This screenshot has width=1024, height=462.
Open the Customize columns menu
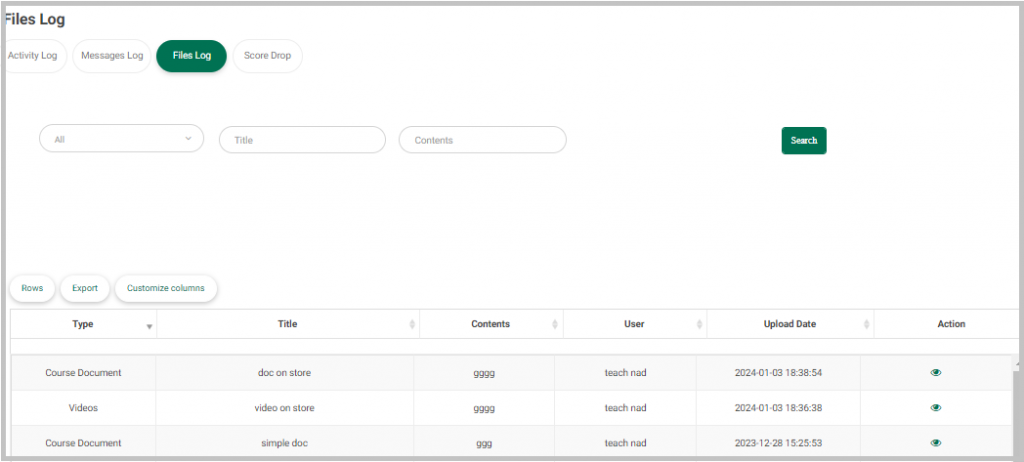pyautogui.click(x=166, y=288)
